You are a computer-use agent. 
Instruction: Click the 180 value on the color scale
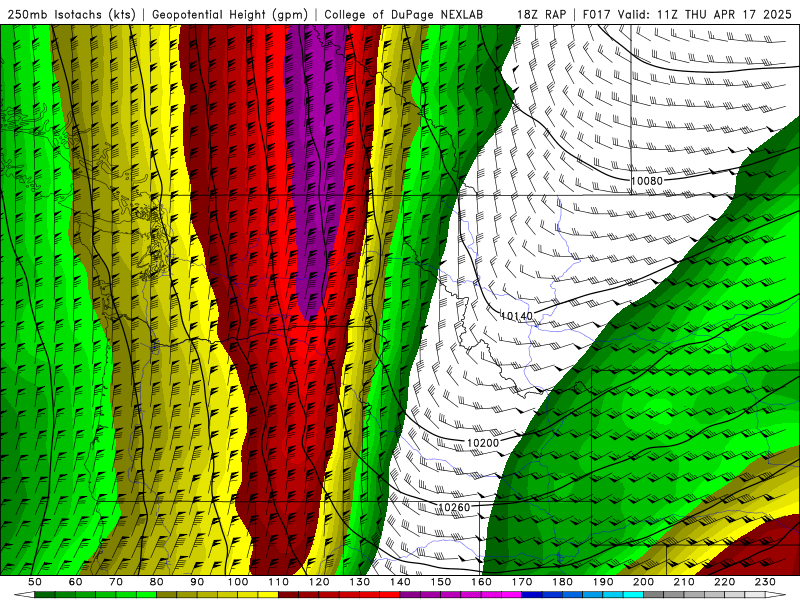coord(563,582)
